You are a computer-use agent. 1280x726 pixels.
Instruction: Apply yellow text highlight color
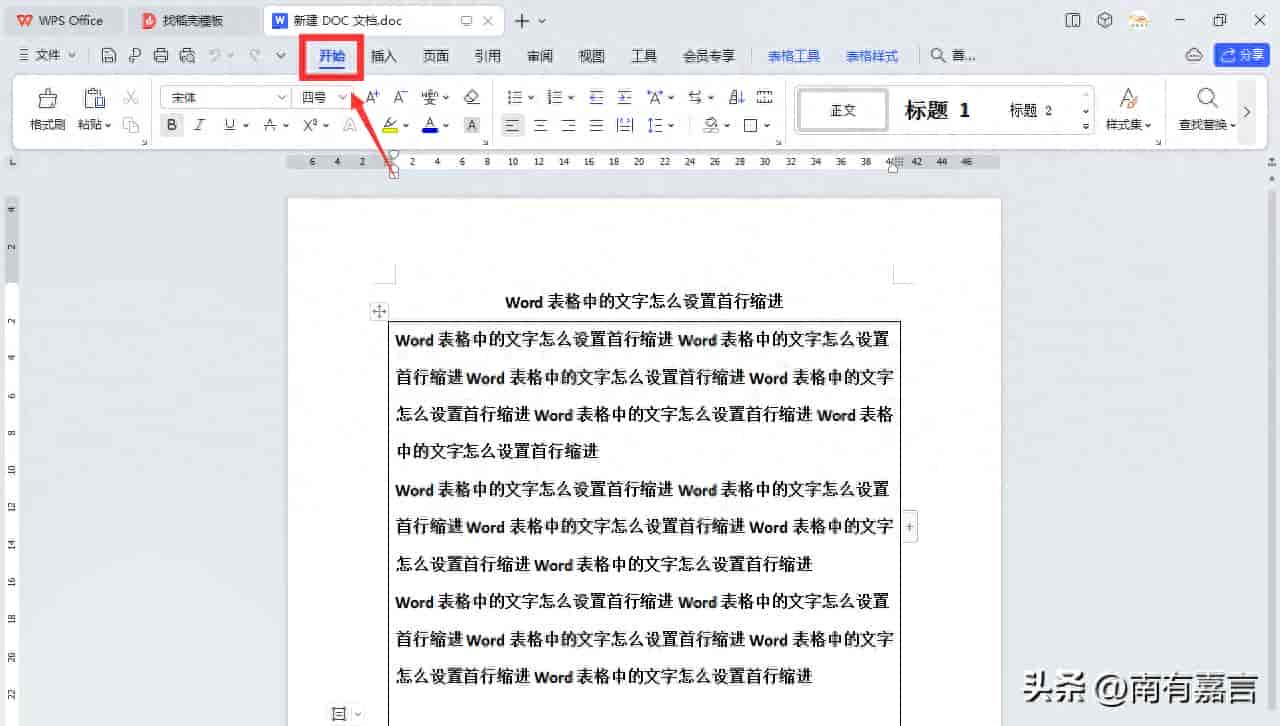point(390,125)
